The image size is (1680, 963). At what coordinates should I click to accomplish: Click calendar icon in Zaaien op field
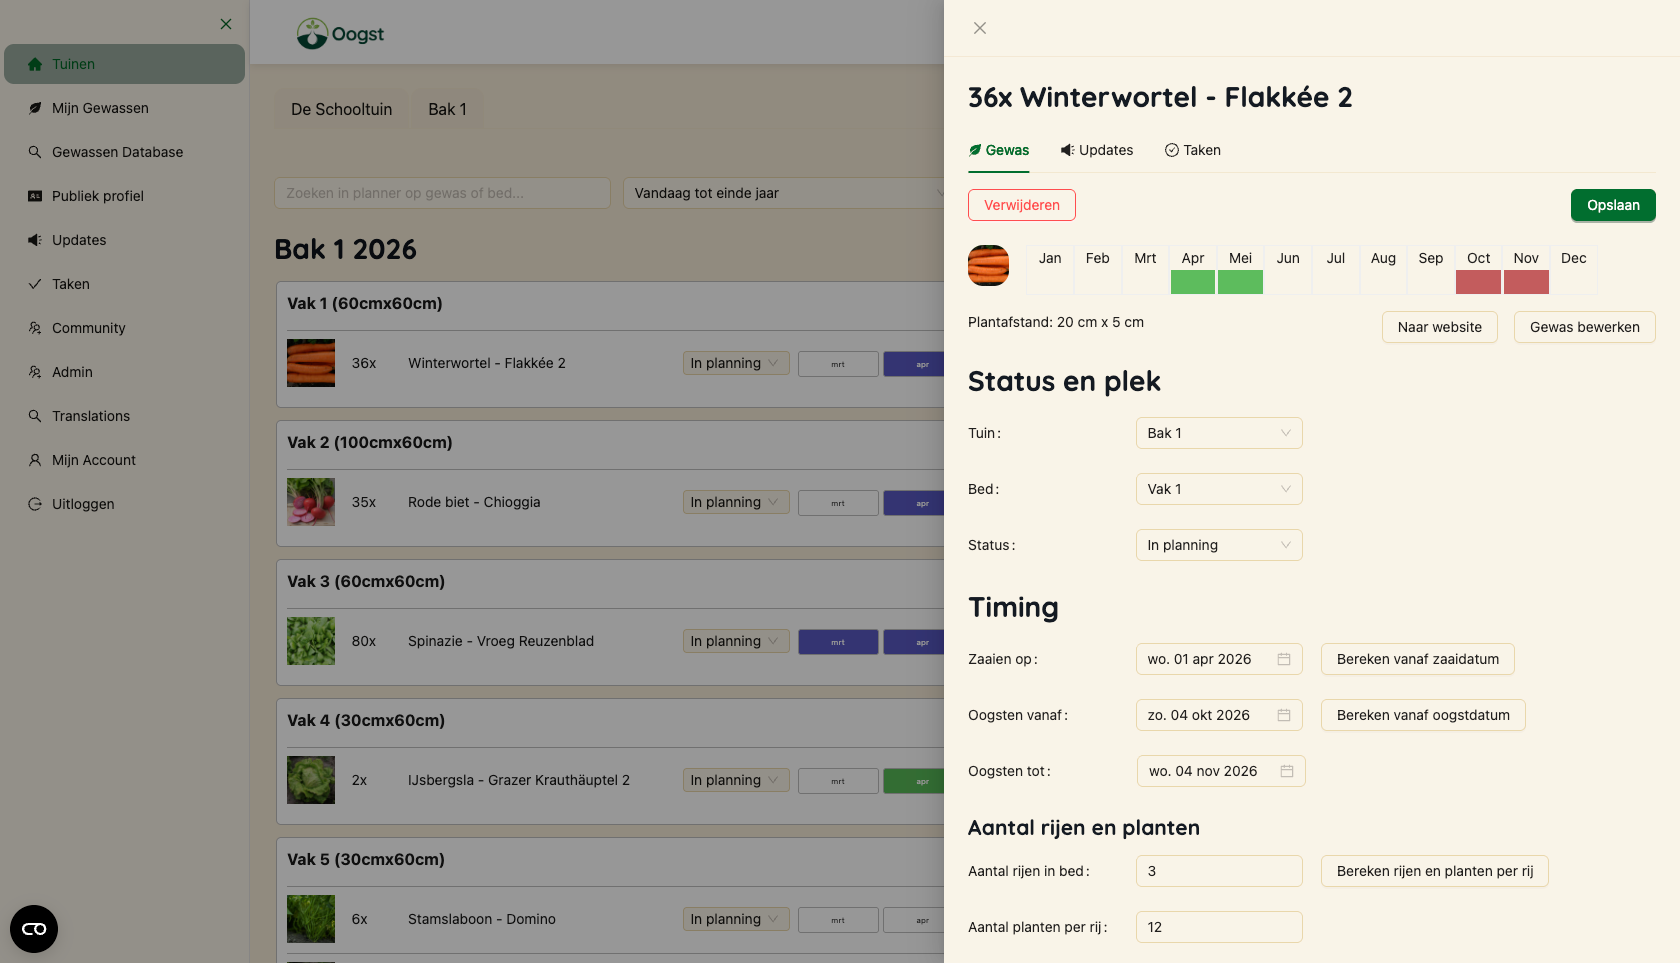pos(1284,659)
